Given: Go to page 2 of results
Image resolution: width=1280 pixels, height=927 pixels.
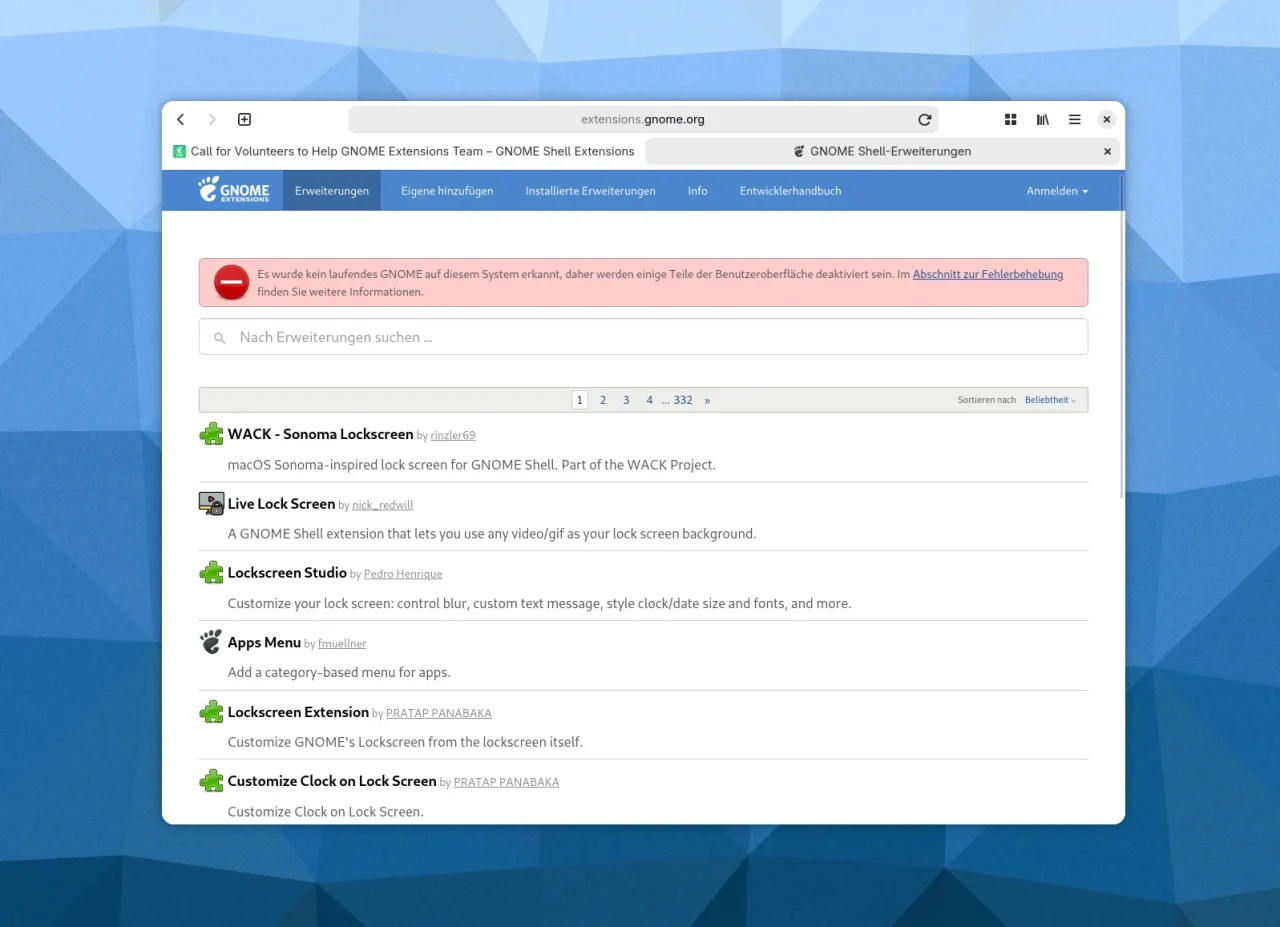Looking at the screenshot, I should tap(603, 400).
